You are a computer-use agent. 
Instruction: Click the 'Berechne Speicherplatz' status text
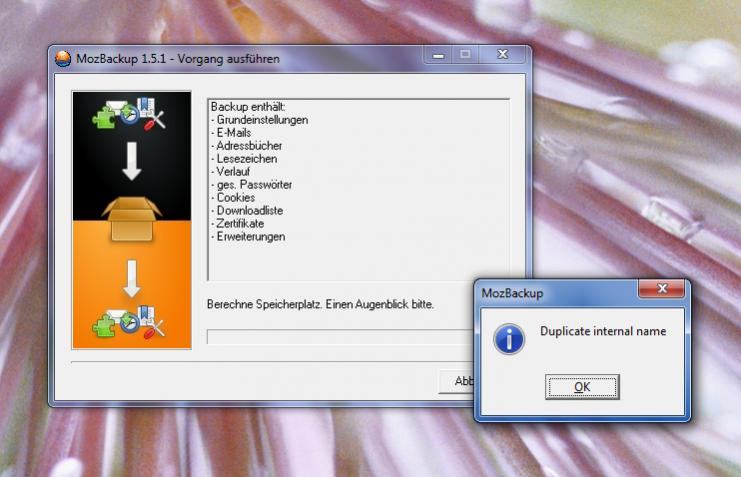(320, 304)
